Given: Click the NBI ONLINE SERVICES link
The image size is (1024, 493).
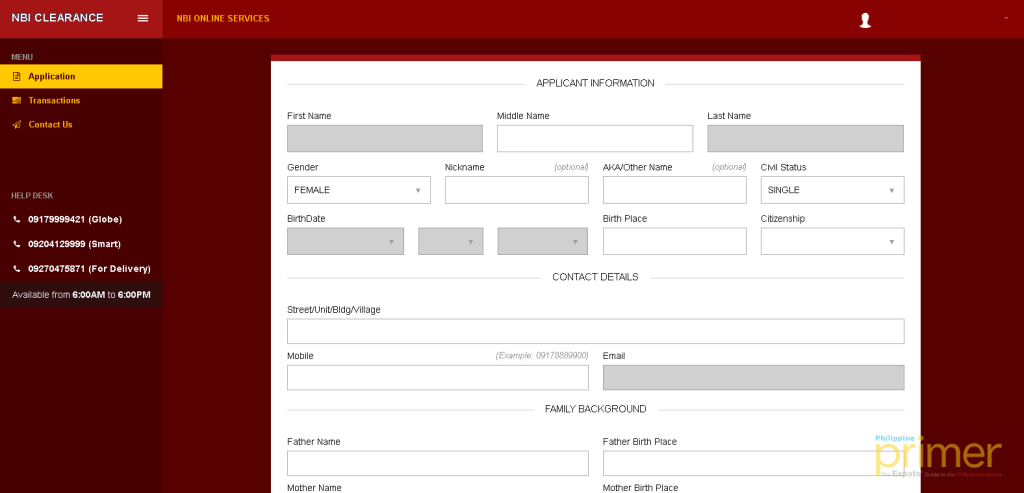Looking at the screenshot, I should click(x=223, y=18).
